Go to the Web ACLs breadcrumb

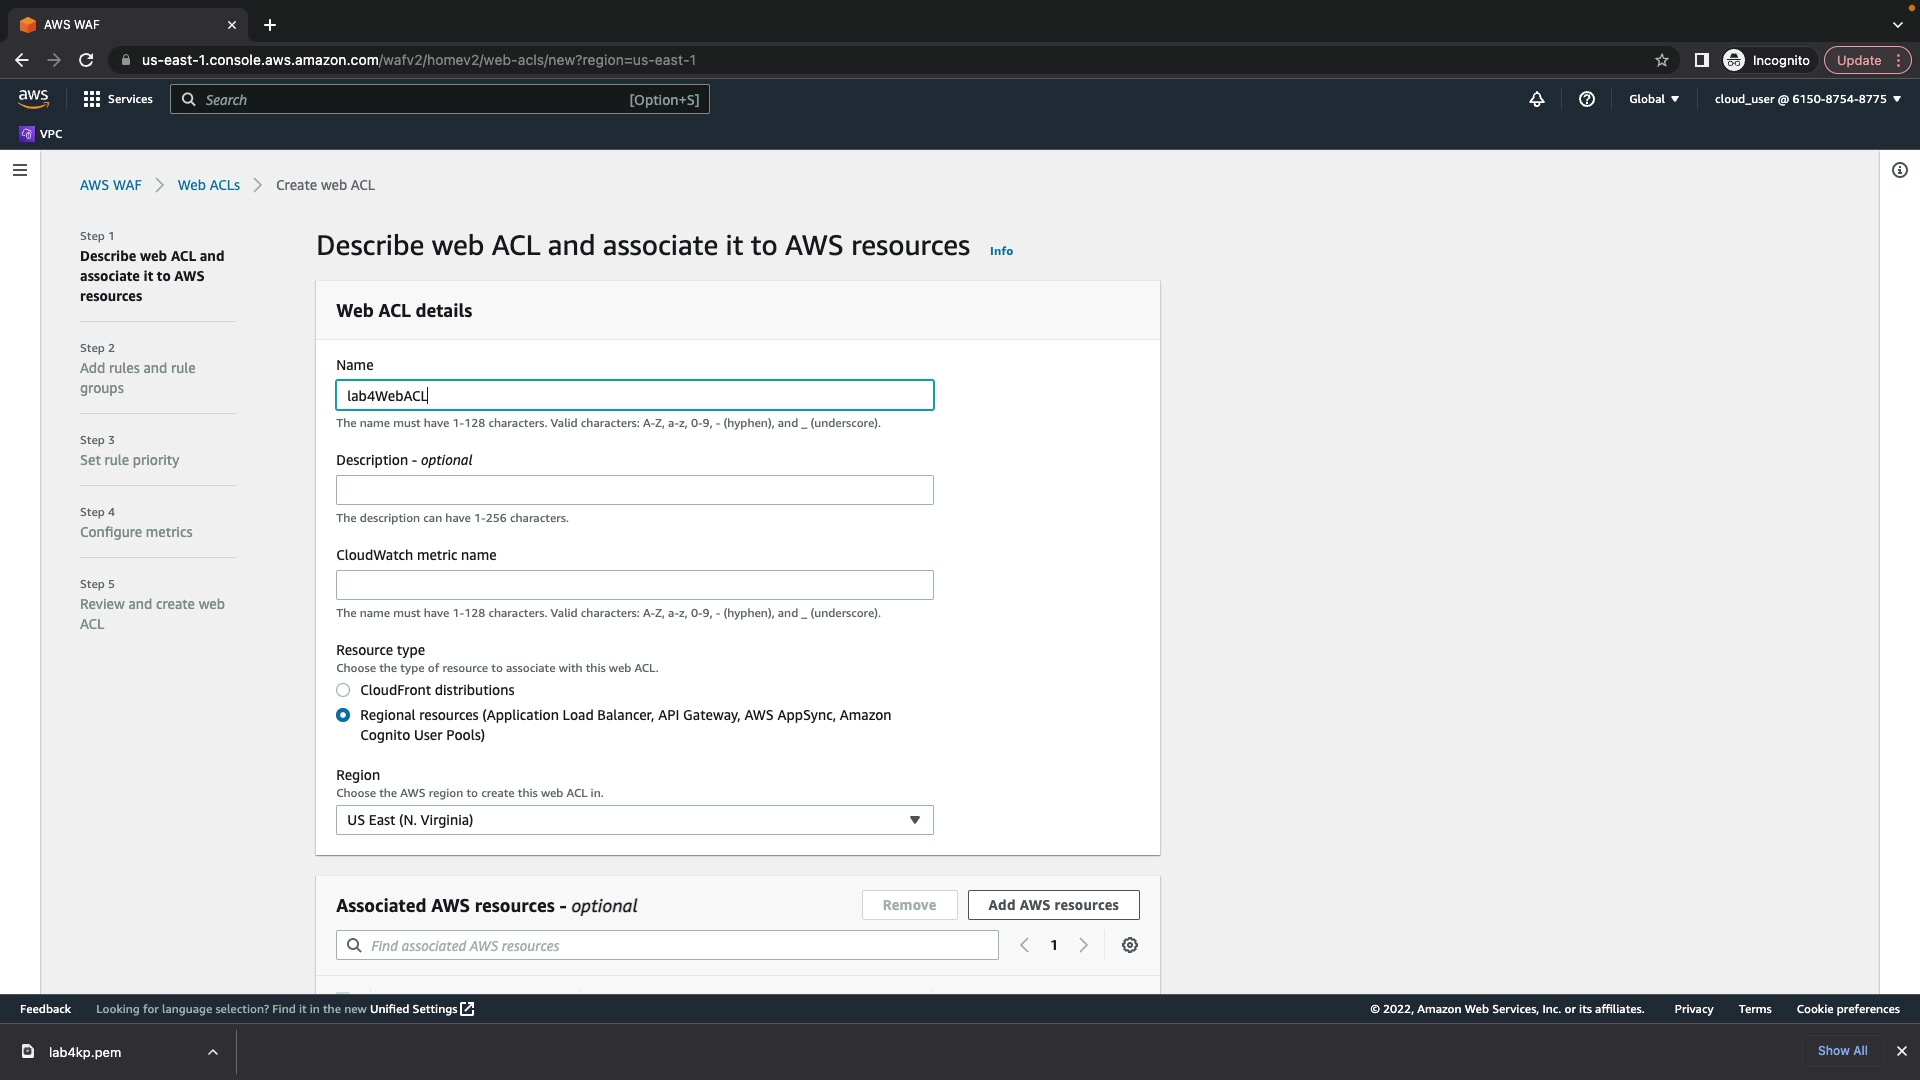click(208, 185)
